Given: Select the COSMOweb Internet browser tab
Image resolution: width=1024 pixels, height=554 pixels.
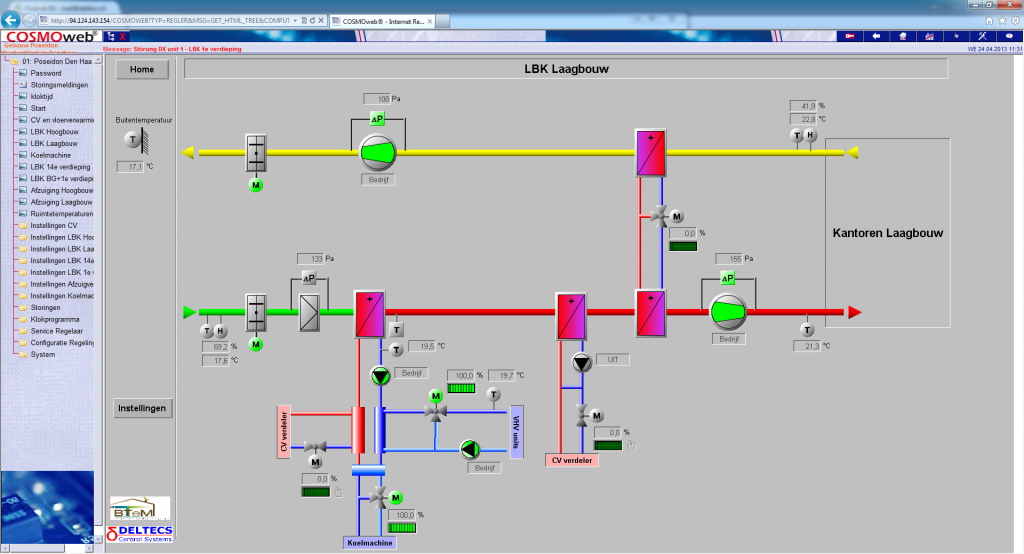Looking at the screenshot, I should (x=382, y=21).
